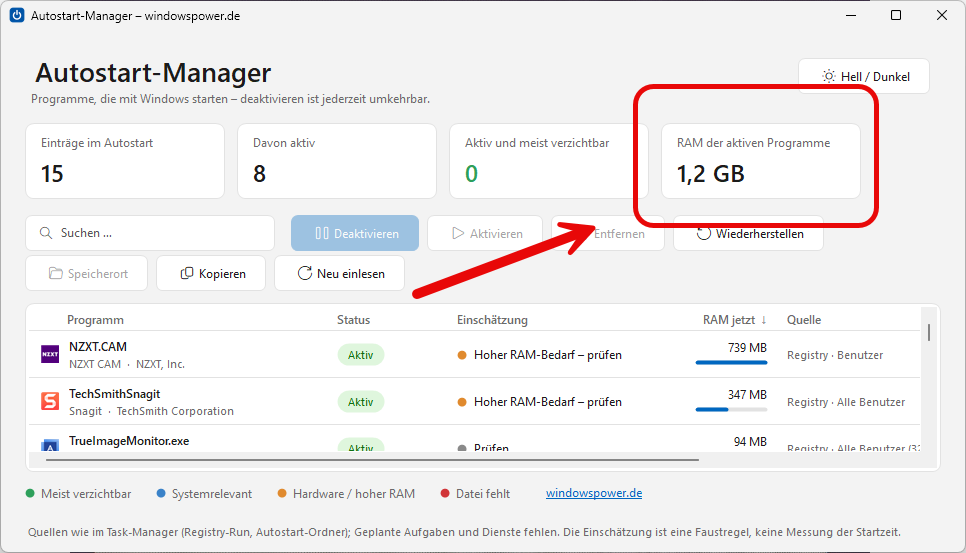This screenshot has height=553, width=966.
Task: Select the TrueImageMonitor.exe program name
Action: 129,441
